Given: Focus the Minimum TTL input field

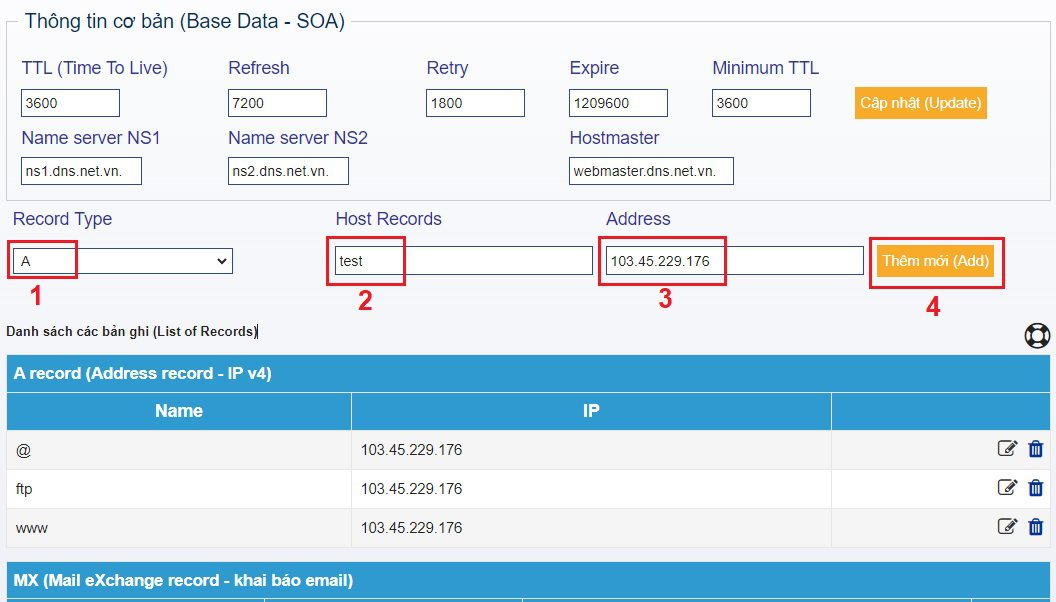Looking at the screenshot, I should tap(761, 103).
